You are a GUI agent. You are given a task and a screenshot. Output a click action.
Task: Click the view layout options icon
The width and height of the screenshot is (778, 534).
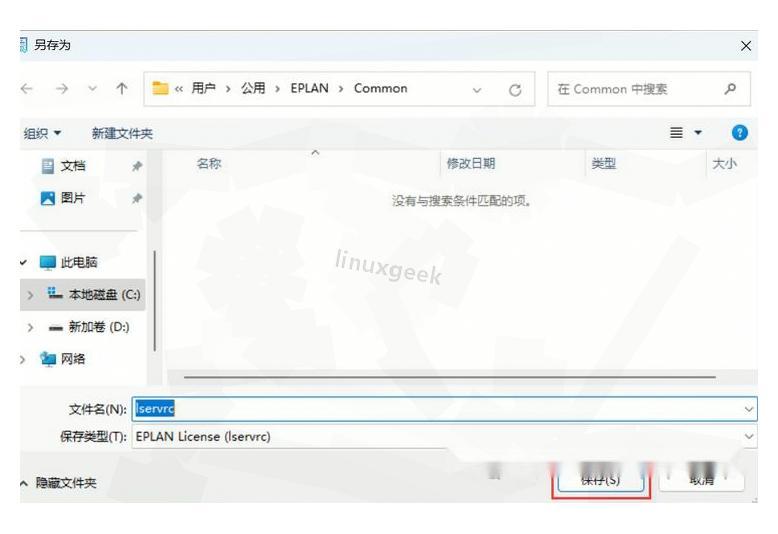[x=679, y=133]
